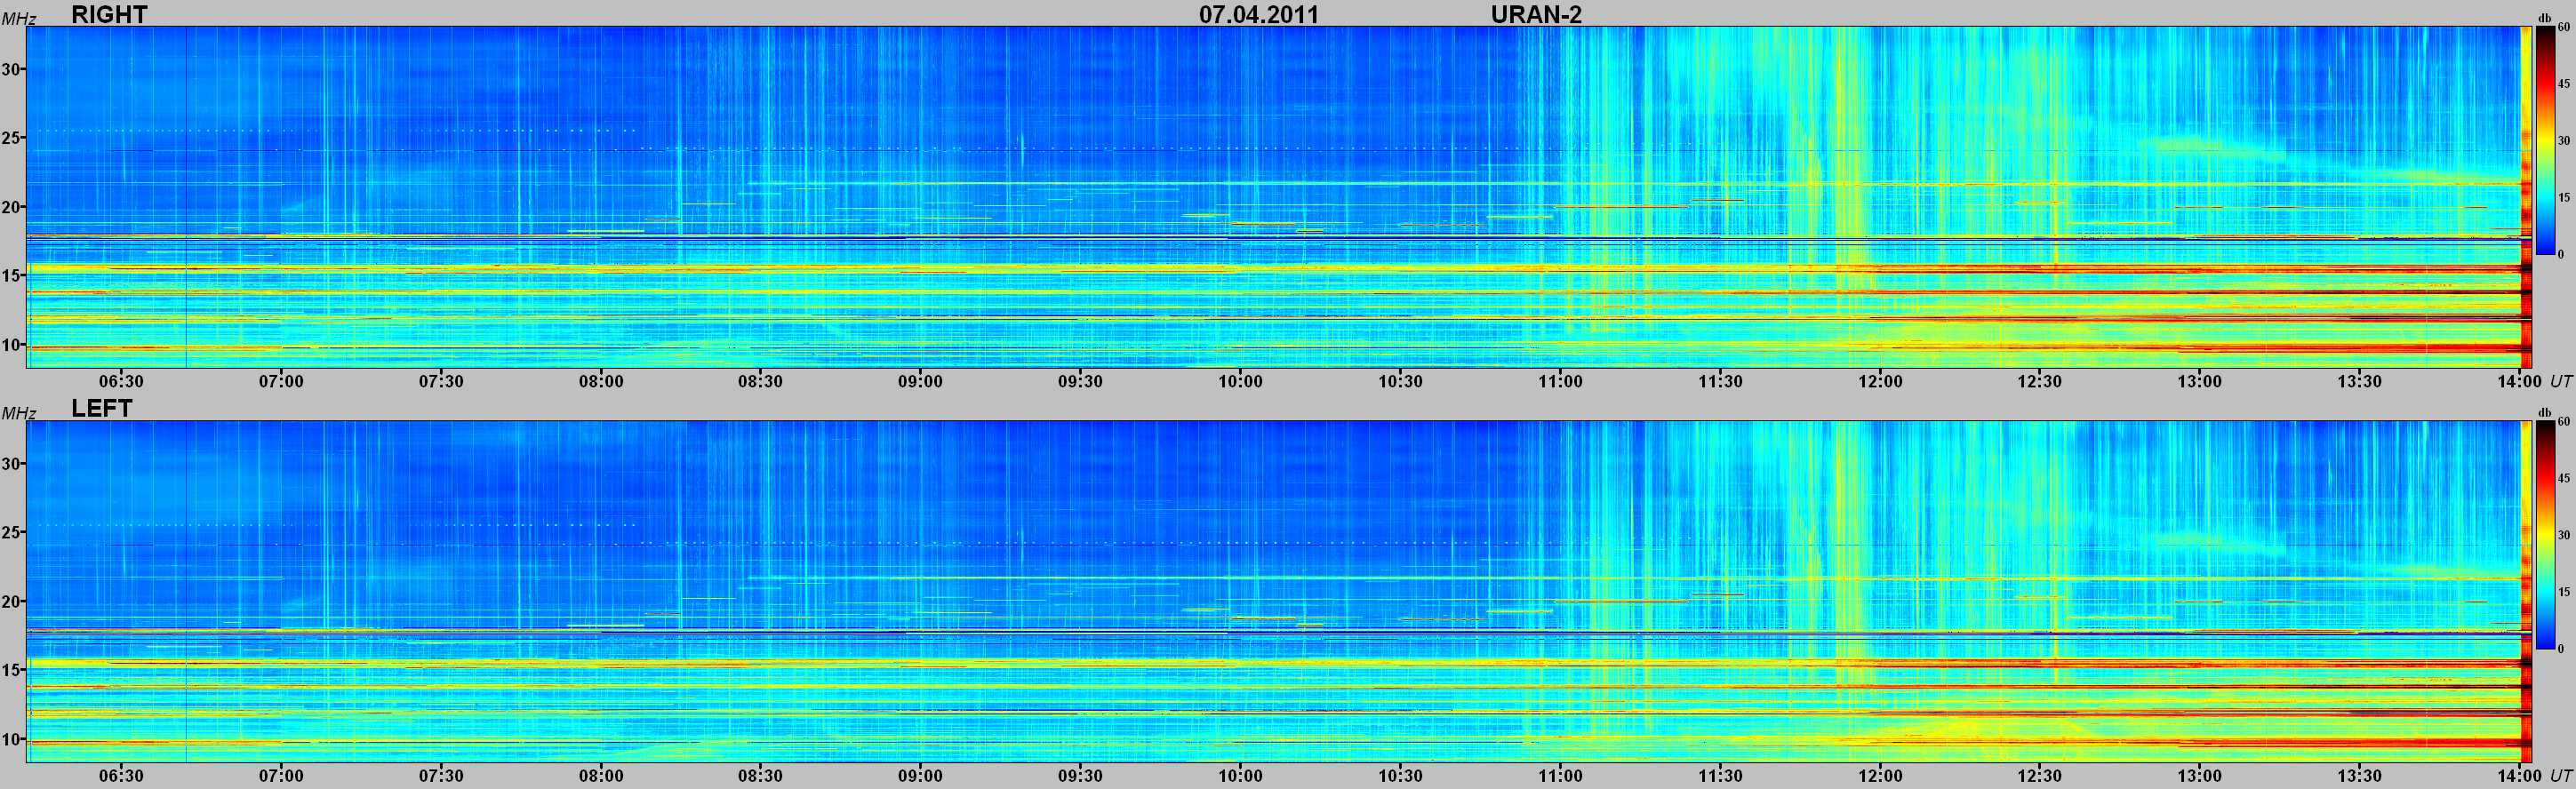Click the 10:30 tick on LEFT panel time axis

pyautogui.click(x=1400, y=775)
